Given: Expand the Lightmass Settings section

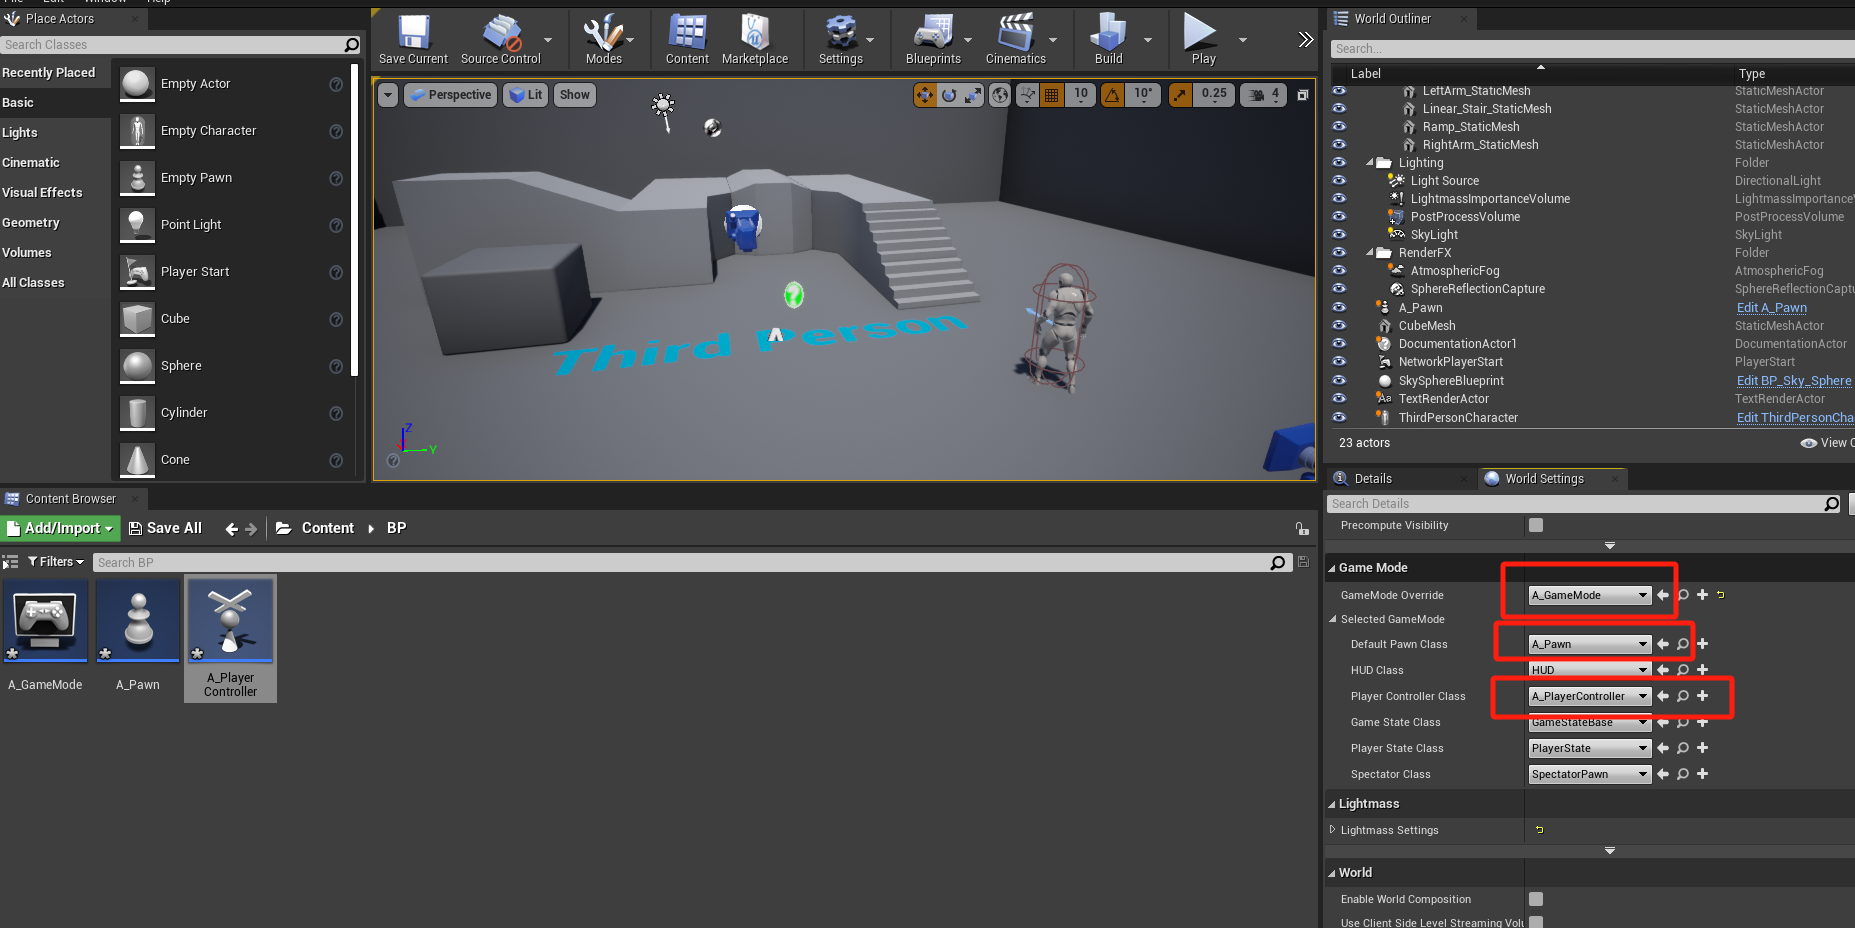Looking at the screenshot, I should (1332, 830).
